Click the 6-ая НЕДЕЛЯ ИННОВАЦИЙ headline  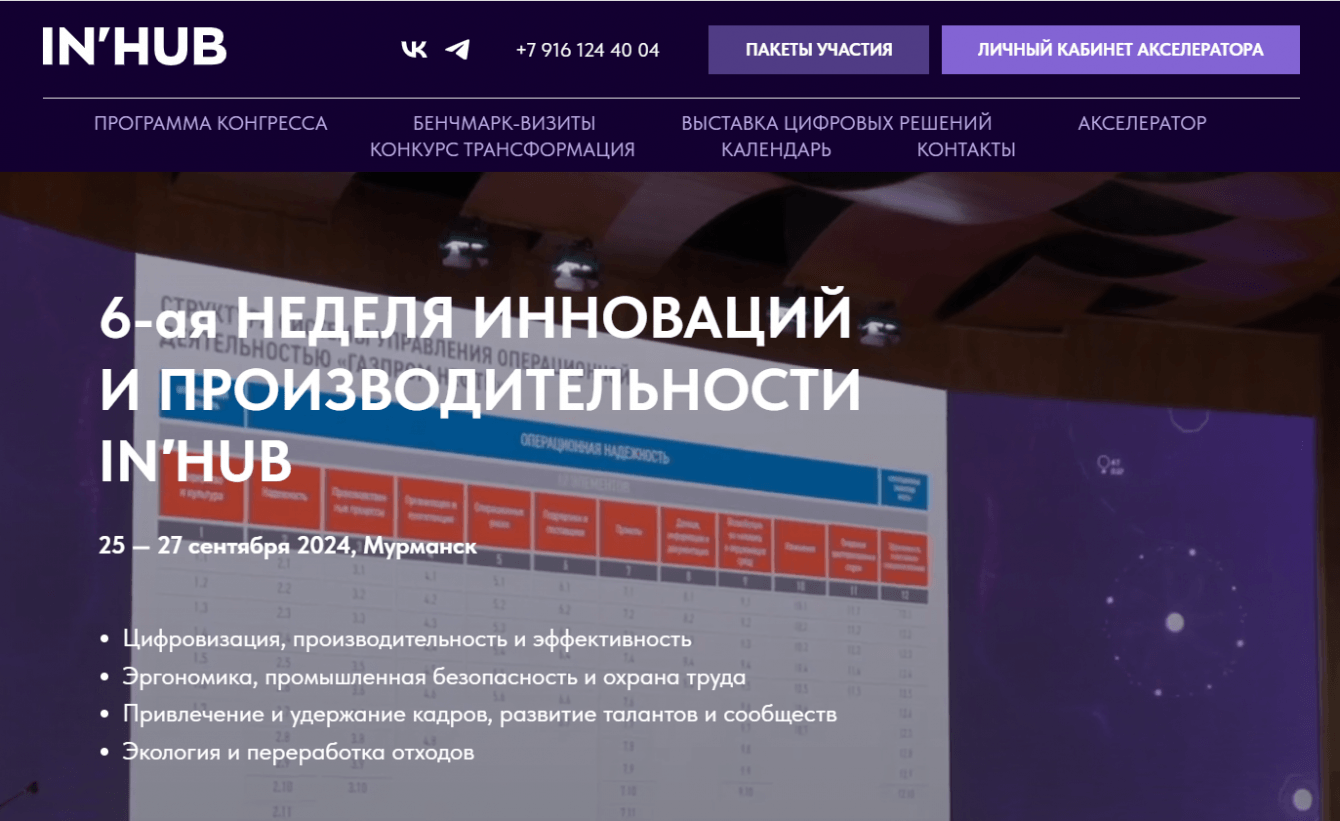tap(480, 390)
